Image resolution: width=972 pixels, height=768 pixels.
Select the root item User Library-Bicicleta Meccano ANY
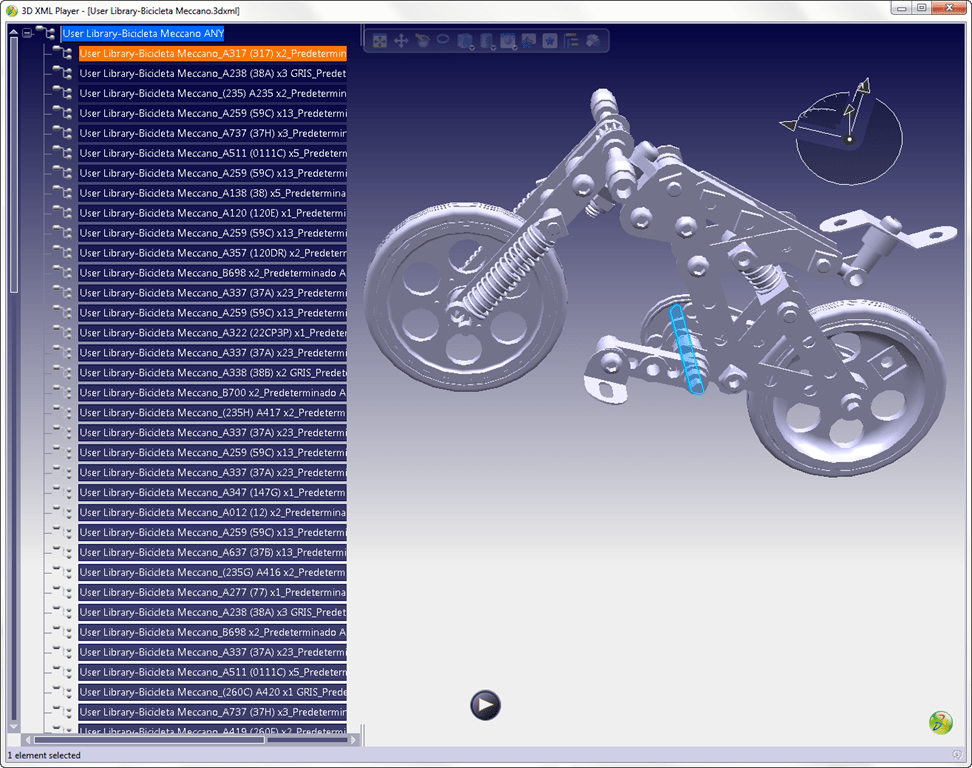143,33
